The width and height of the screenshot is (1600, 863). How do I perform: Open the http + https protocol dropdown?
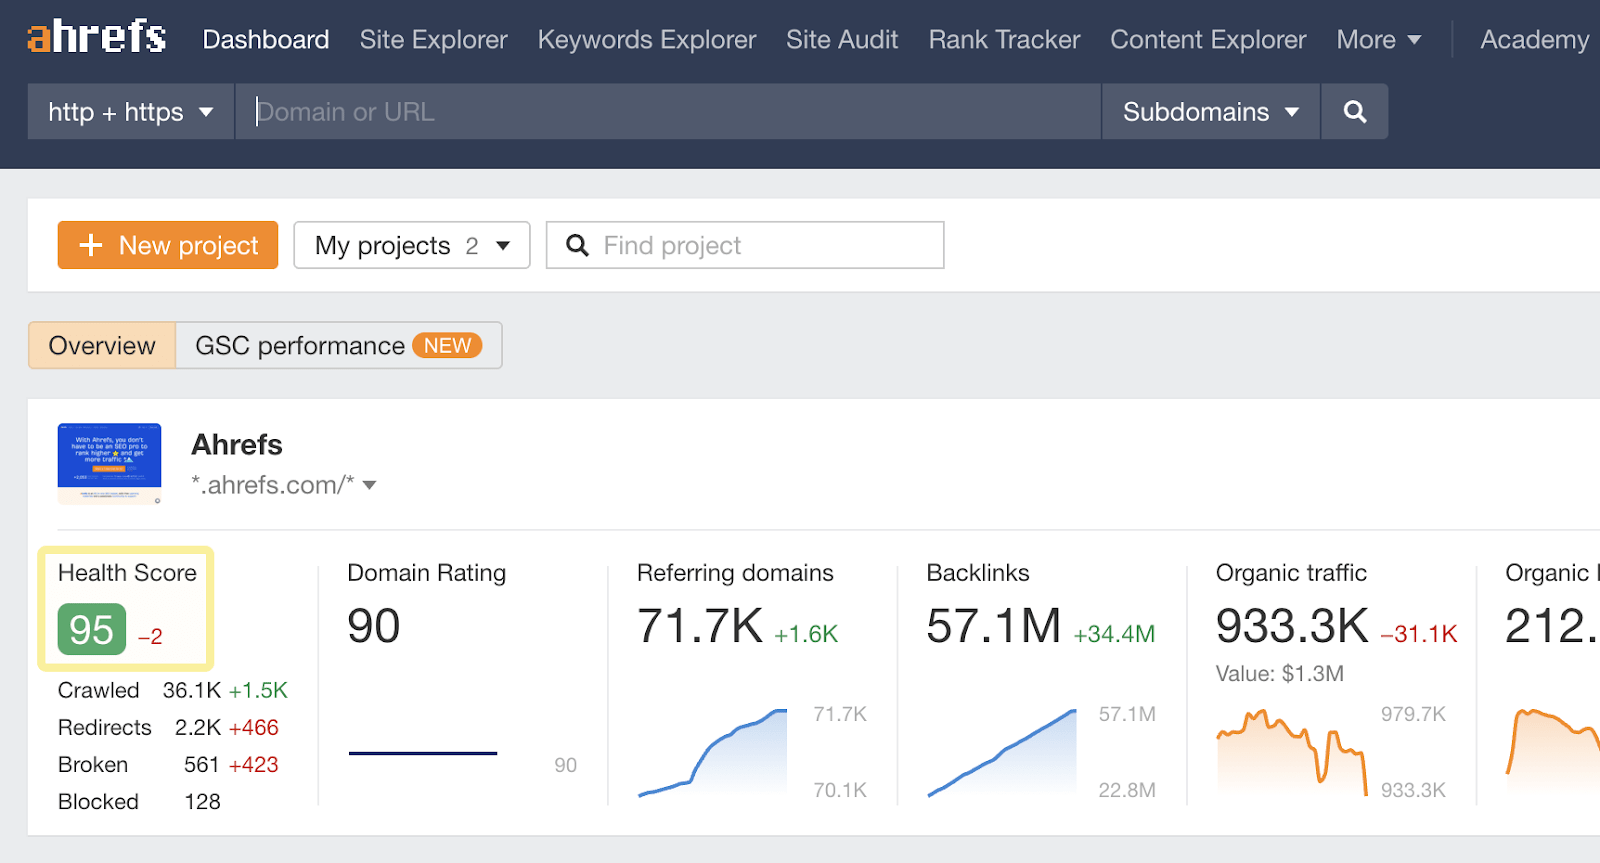click(x=131, y=111)
